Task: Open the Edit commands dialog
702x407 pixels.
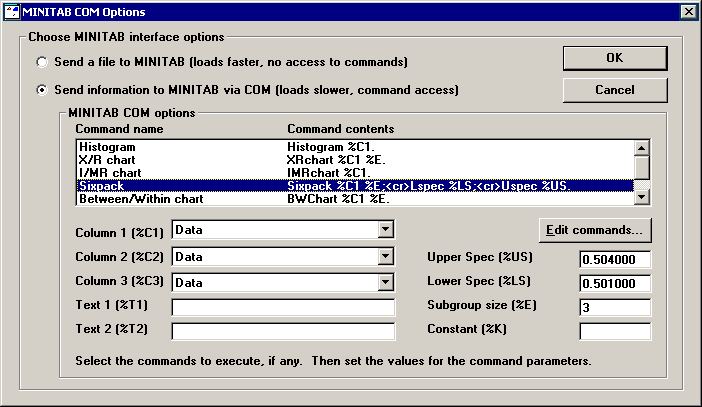Action: tap(596, 230)
